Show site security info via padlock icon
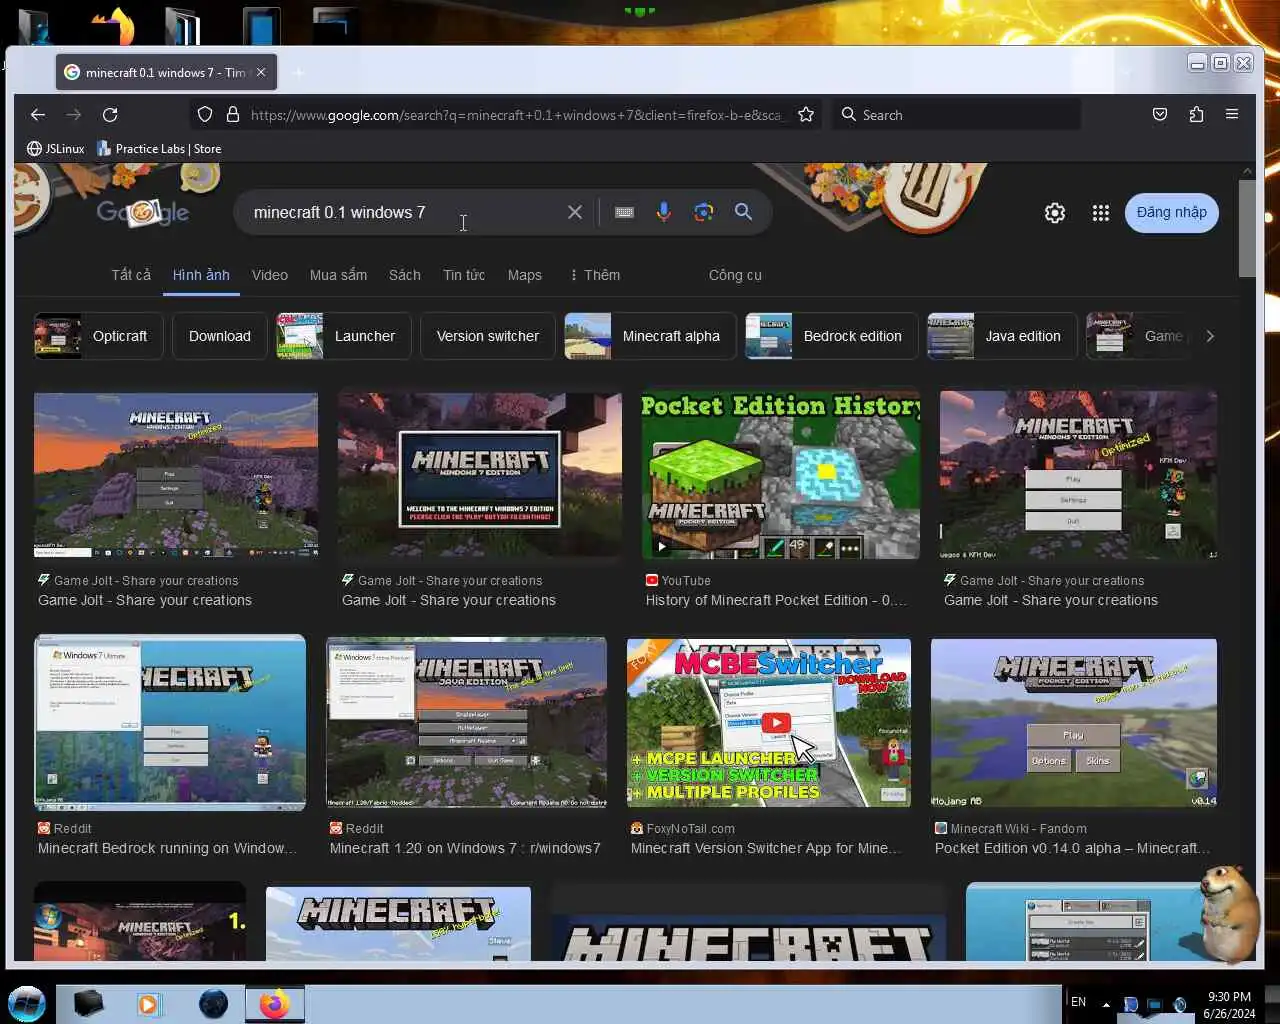 pyautogui.click(x=233, y=115)
